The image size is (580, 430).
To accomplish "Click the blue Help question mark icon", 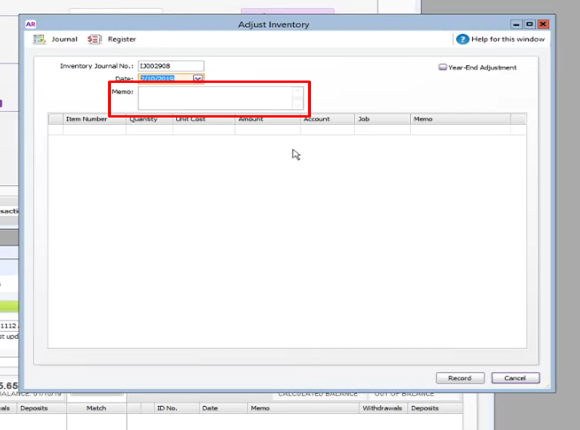I will coord(462,39).
